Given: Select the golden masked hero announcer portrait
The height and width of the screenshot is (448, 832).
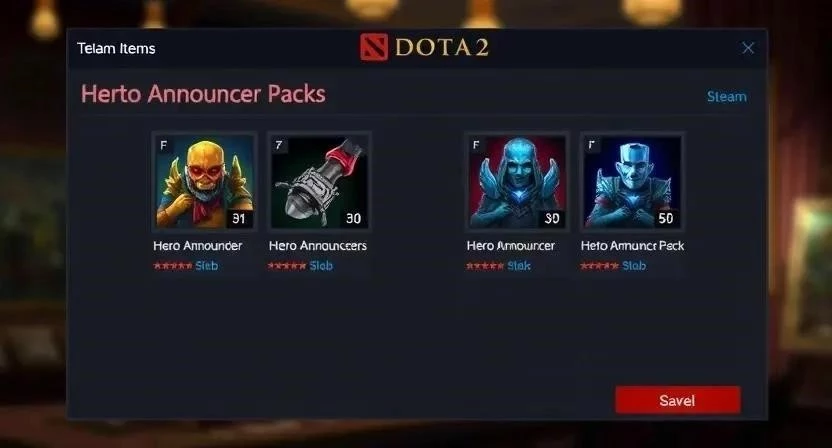Looking at the screenshot, I should pyautogui.click(x=204, y=182).
